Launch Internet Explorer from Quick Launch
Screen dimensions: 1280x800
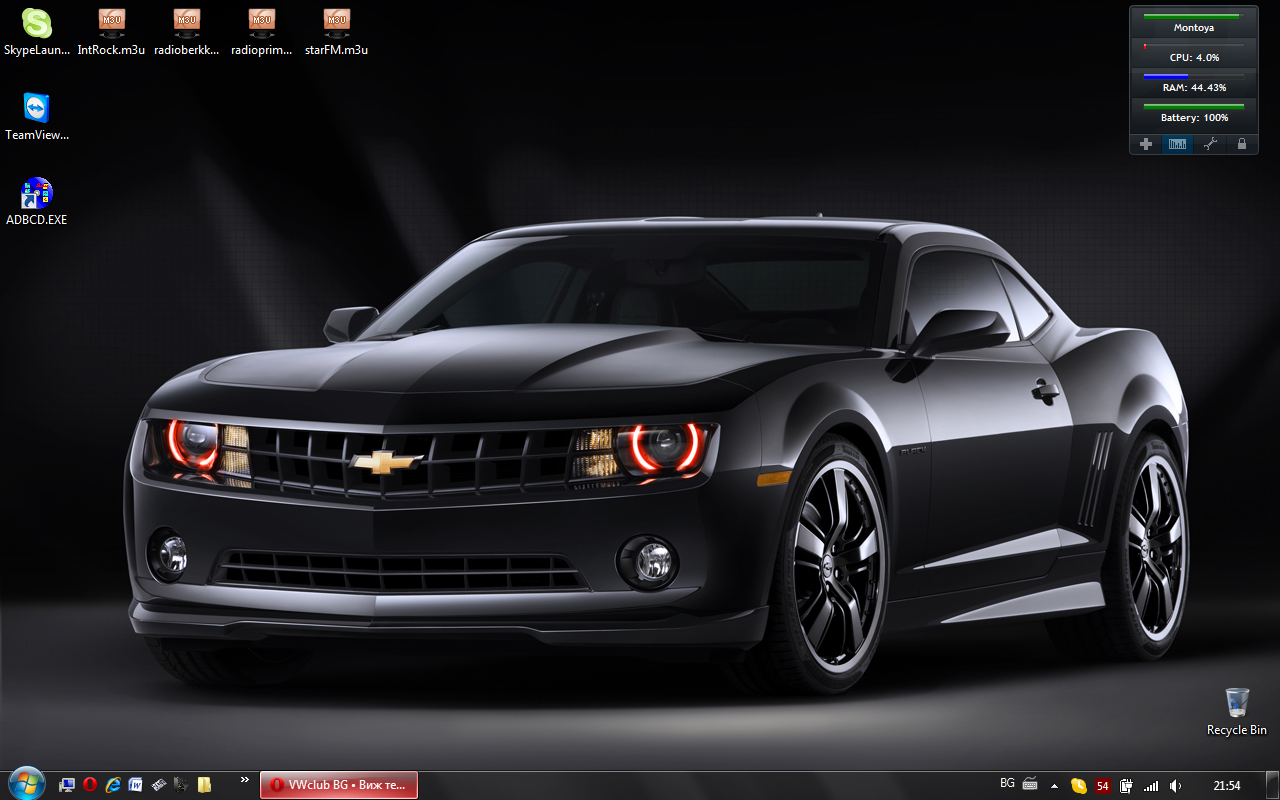pos(113,785)
